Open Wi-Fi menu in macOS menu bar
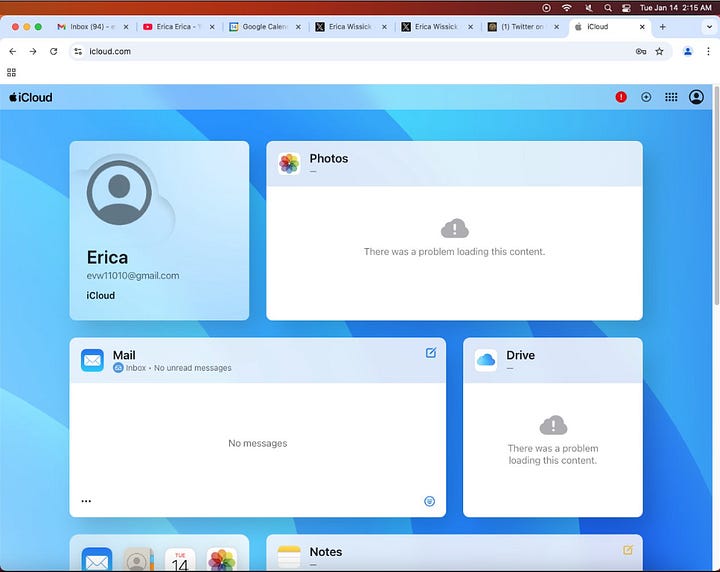Screen dimensions: 720x572 pos(567,8)
